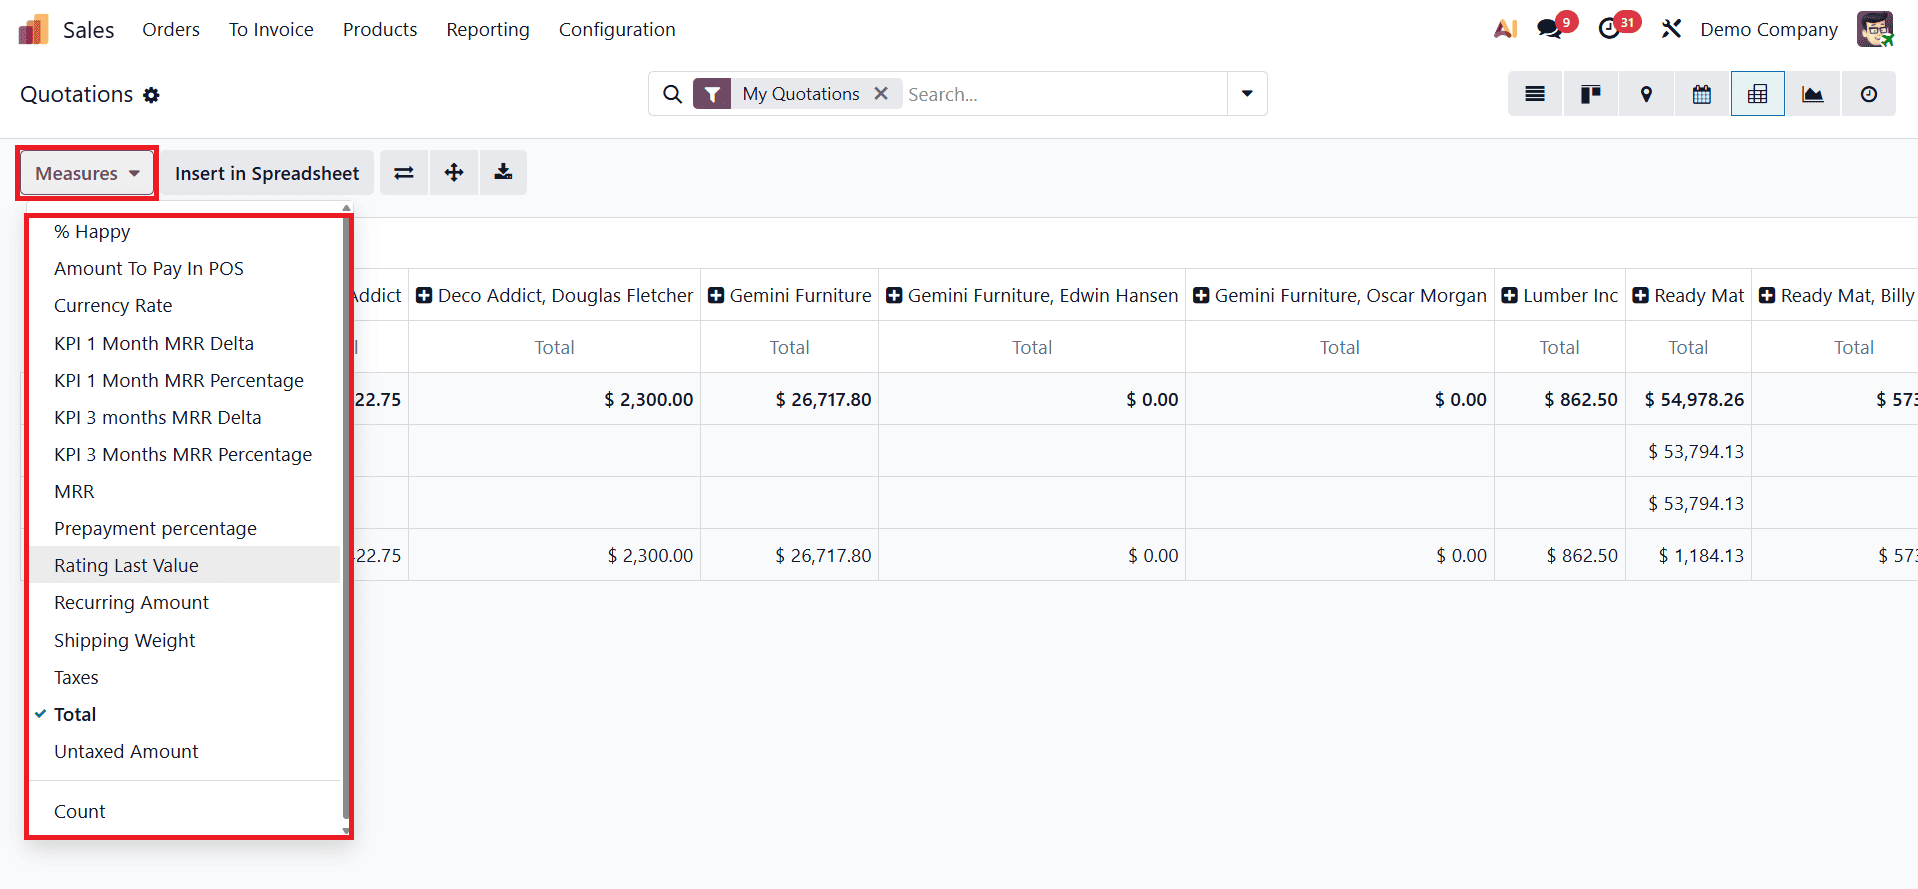Open the activities clock icon
This screenshot has height=889, width=1918.
1610,29
